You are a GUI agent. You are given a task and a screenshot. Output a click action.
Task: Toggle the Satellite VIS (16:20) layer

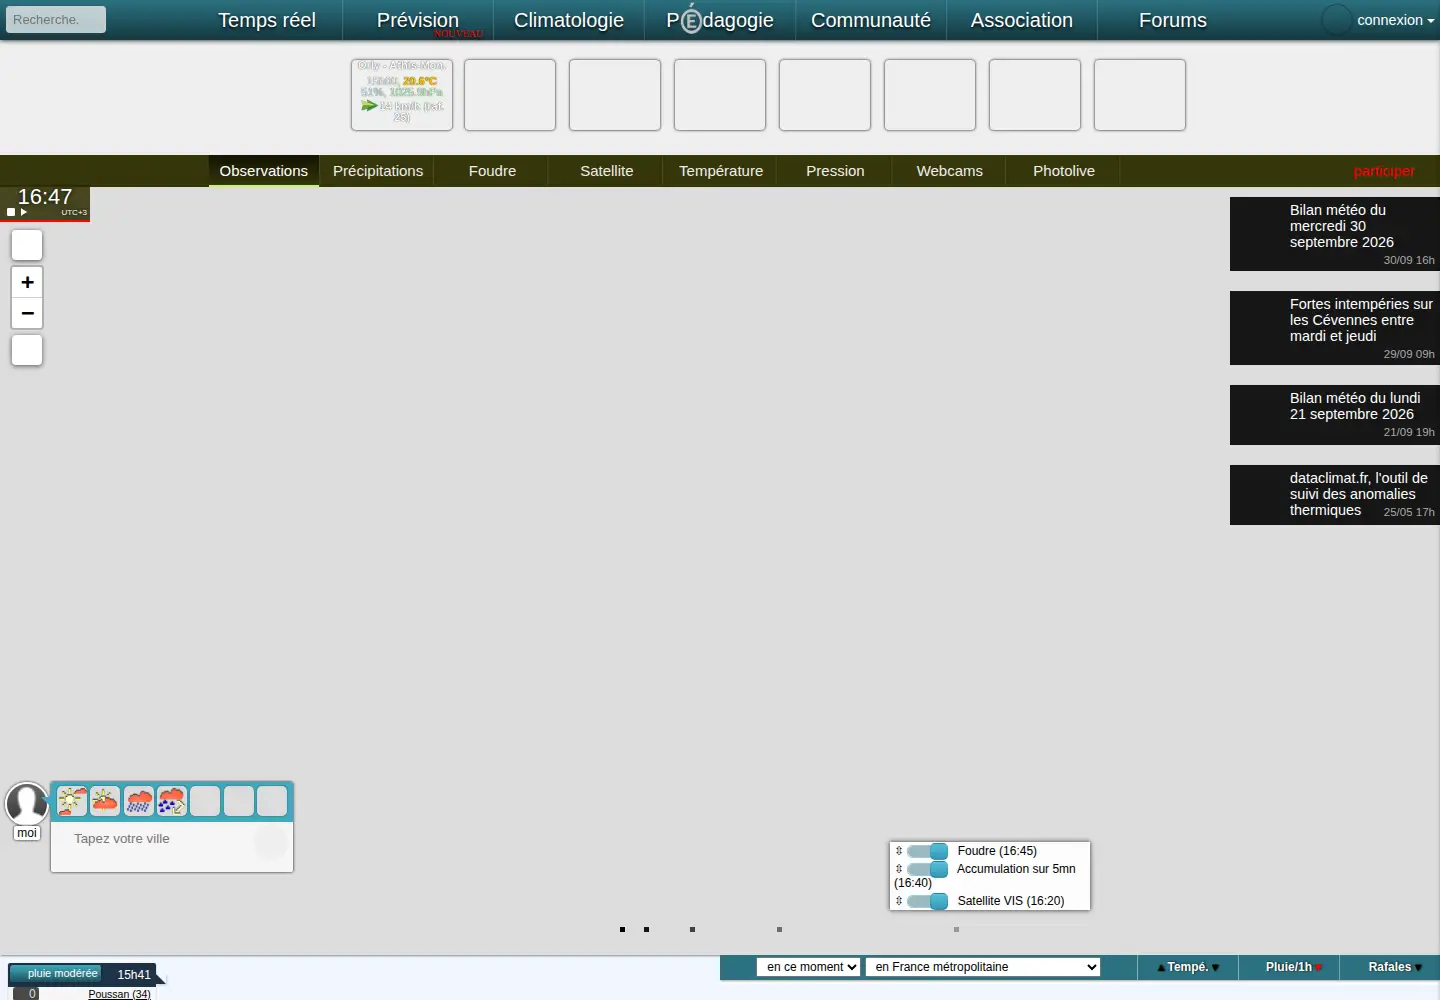point(927,901)
